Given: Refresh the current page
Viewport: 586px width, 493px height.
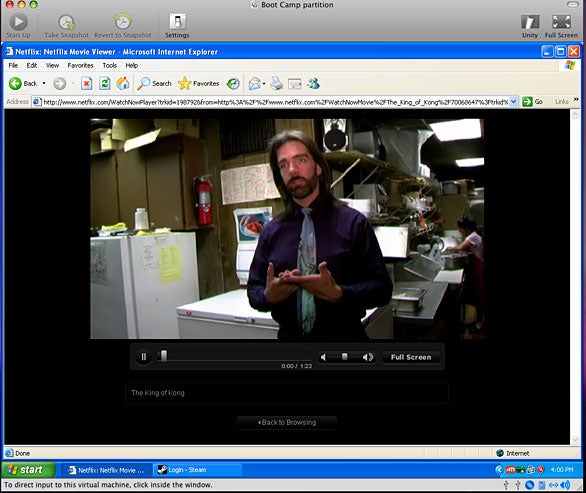Looking at the screenshot, I should [105, 83].
